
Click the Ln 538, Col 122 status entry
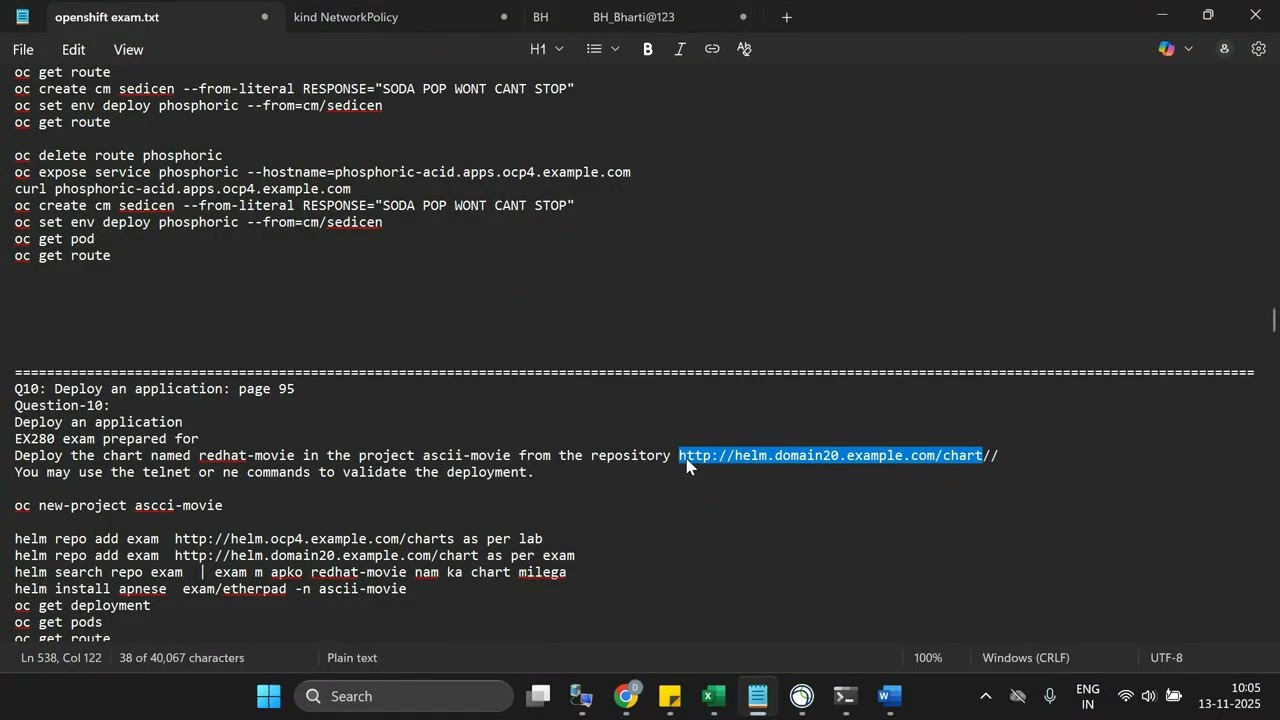click(x=62, y=658)
